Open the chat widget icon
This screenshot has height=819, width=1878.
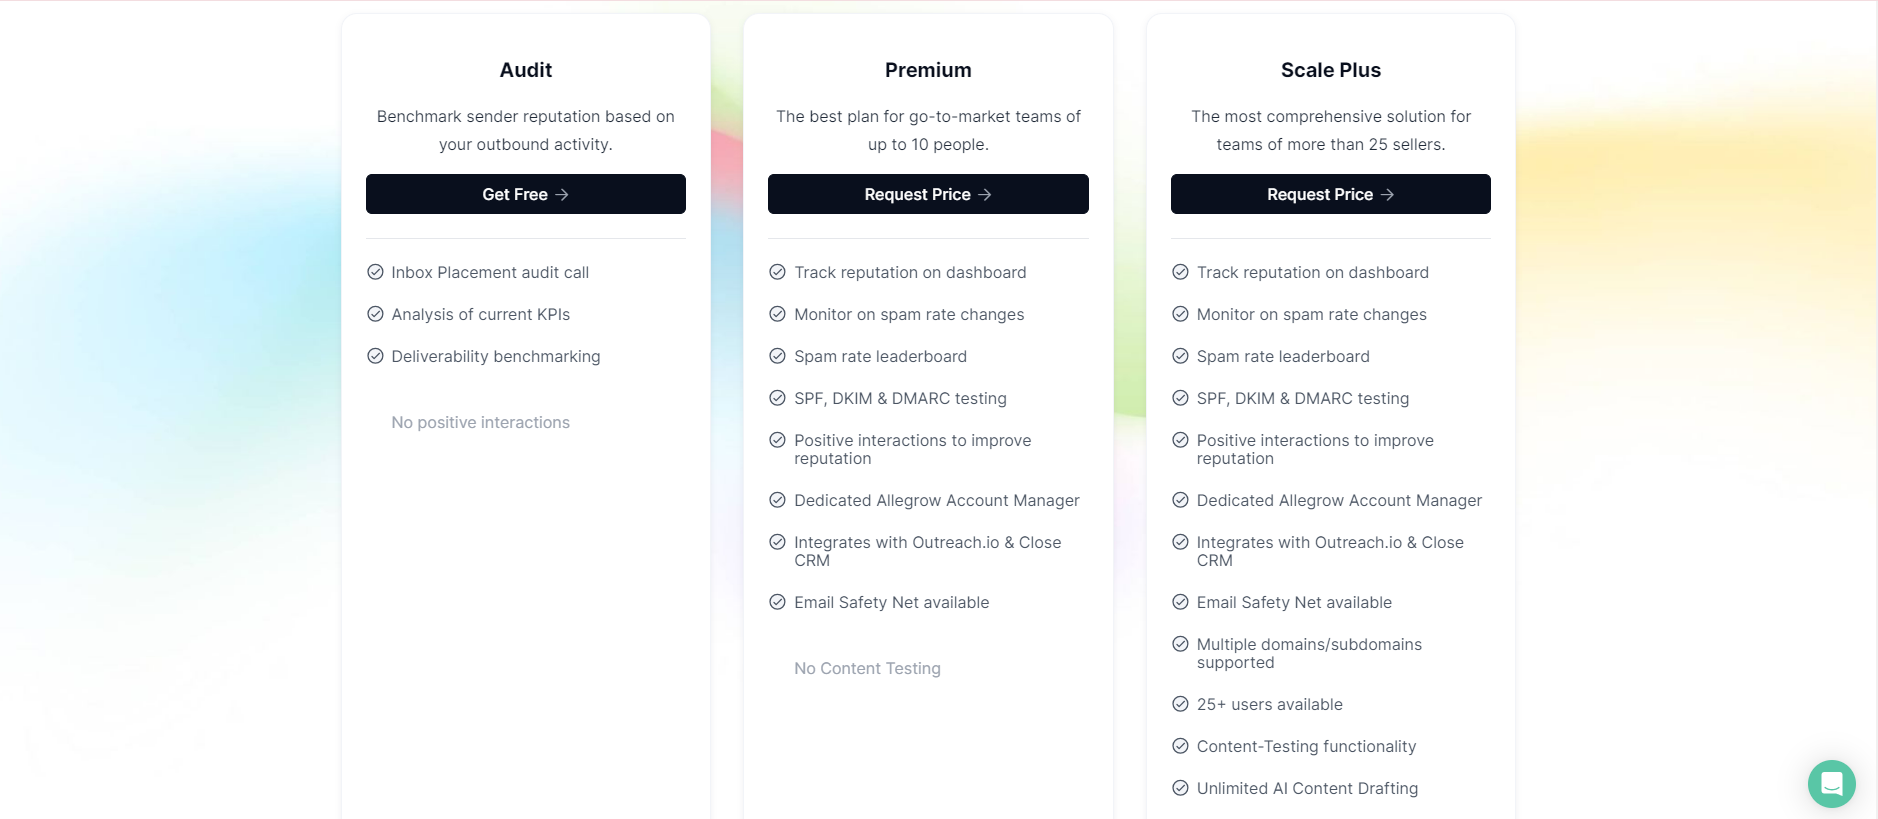click(1831, 783)
